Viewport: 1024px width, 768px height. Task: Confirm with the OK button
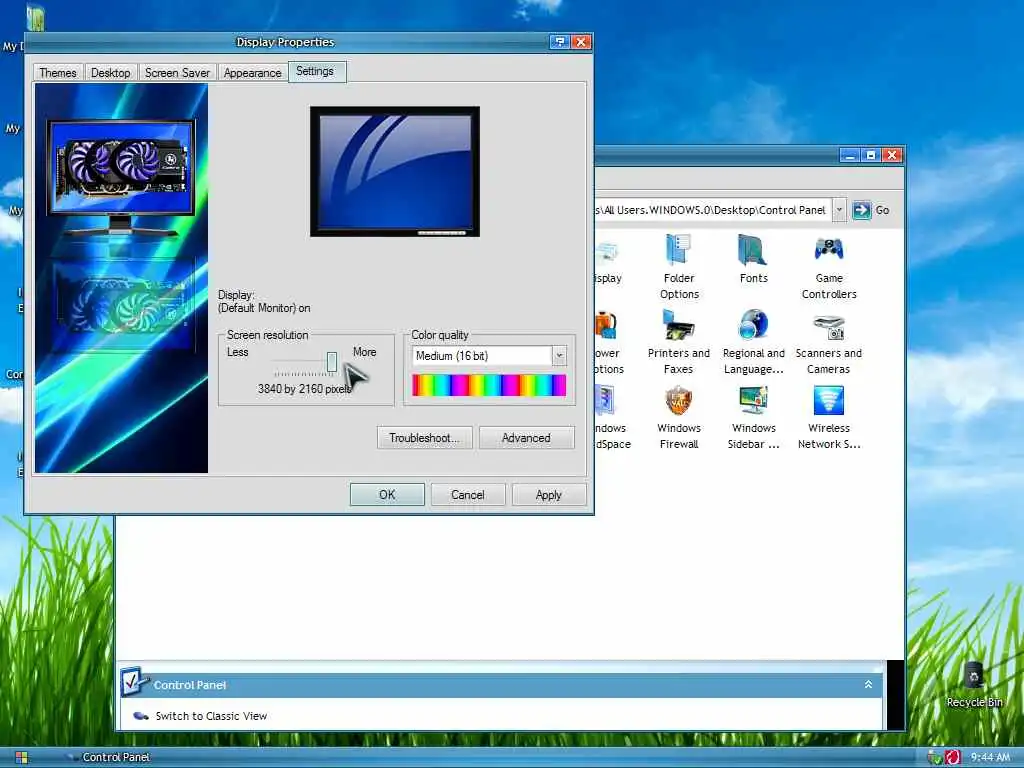pos(387,494)
